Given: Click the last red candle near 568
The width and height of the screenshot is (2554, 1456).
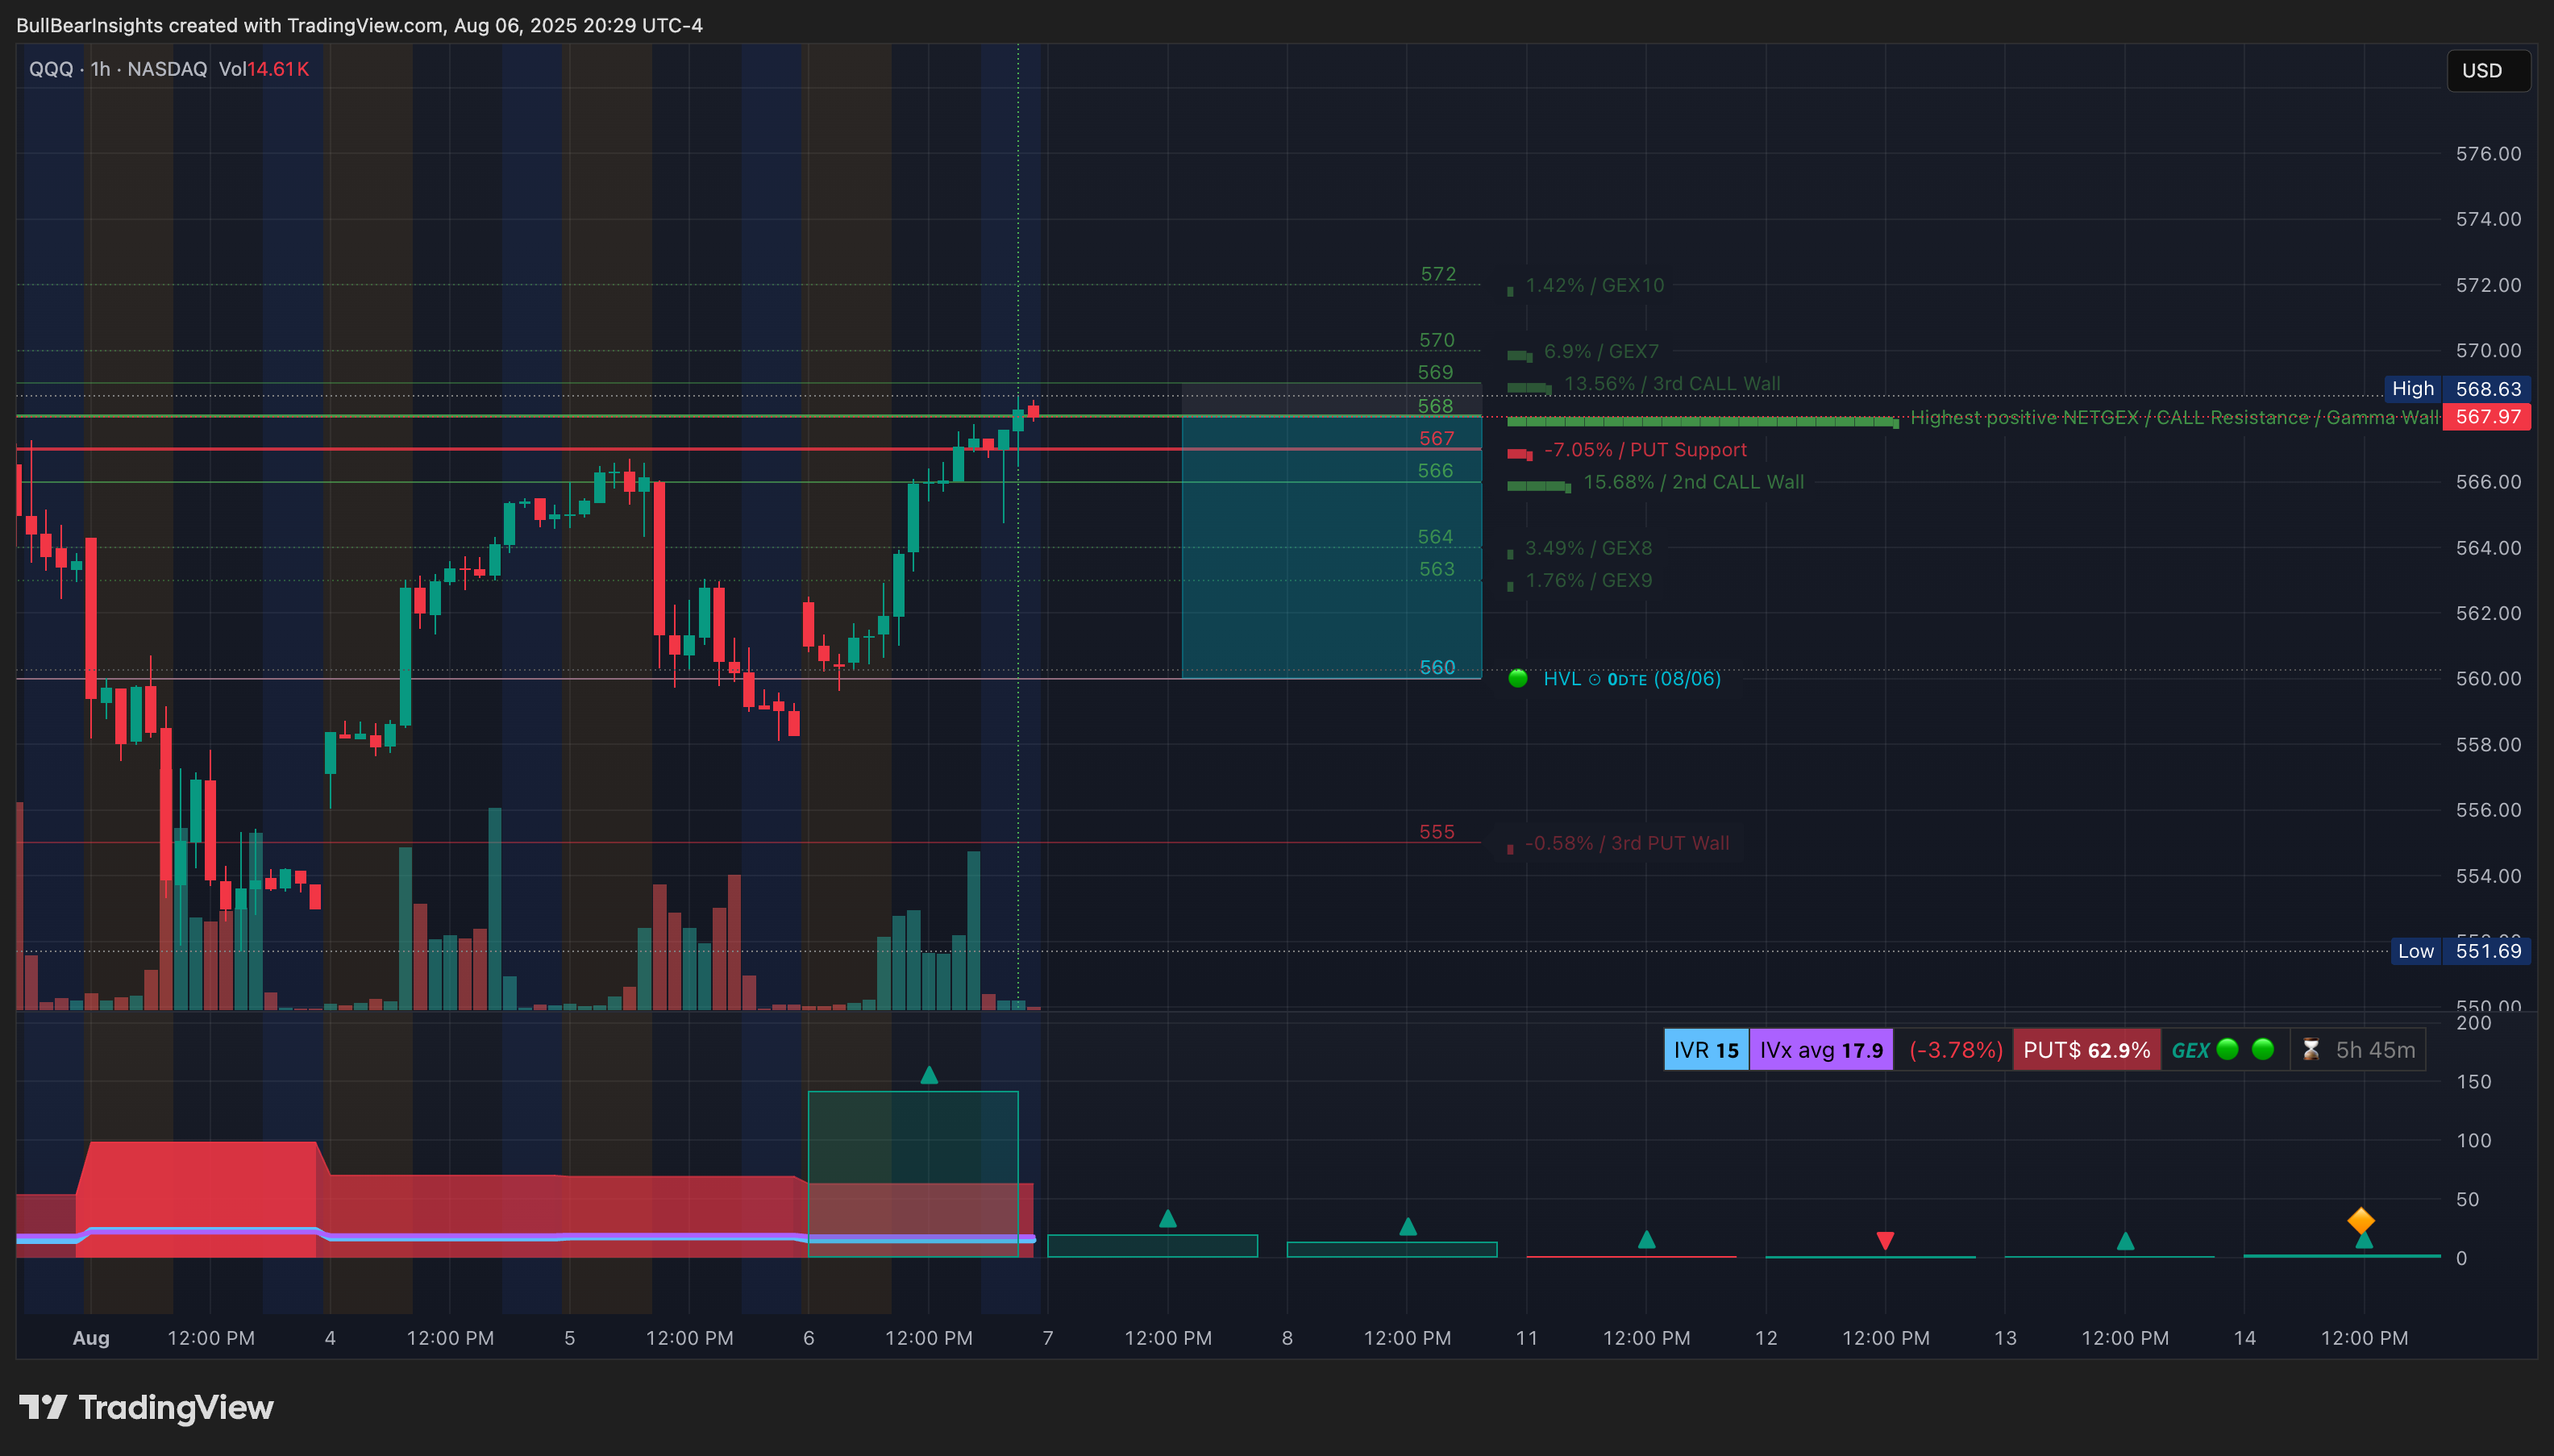Looking at the screenshot, I should coord(1033,410).
